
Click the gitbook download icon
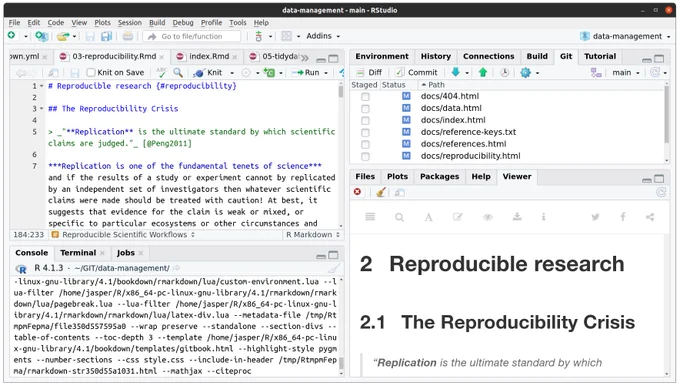click(517, 216)
